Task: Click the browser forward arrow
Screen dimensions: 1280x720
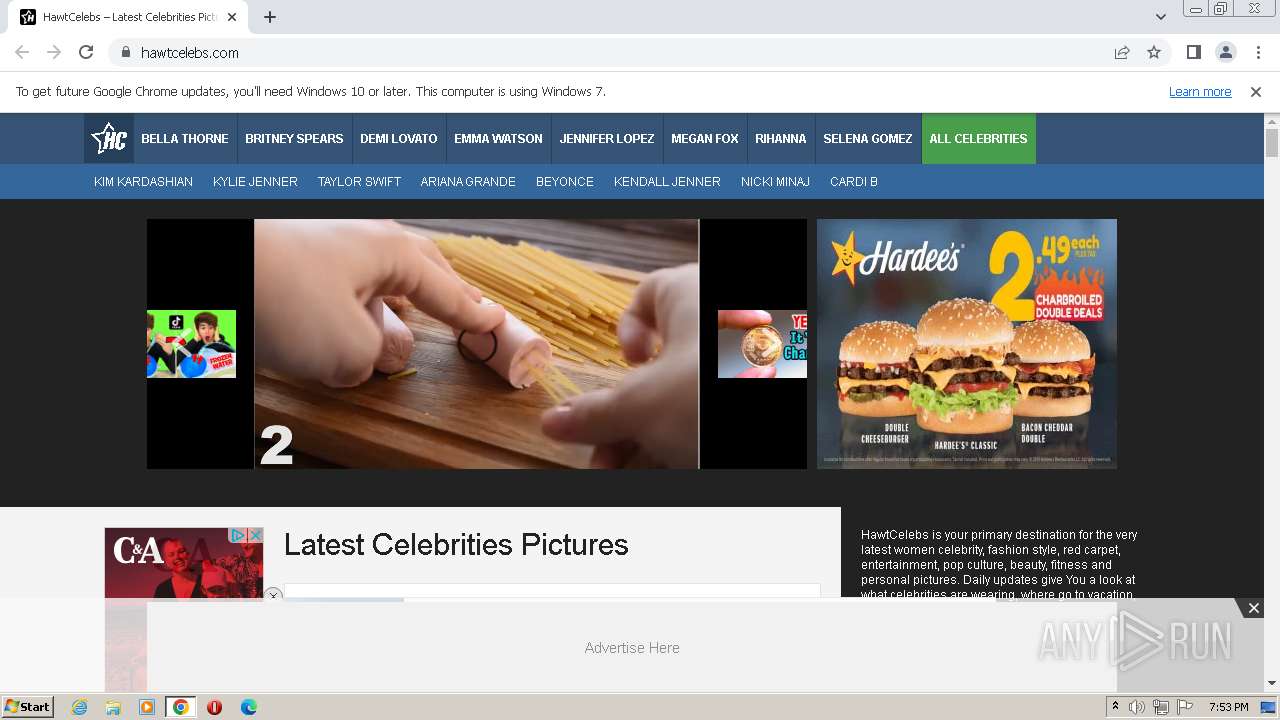Action: (x=54, y=53)
